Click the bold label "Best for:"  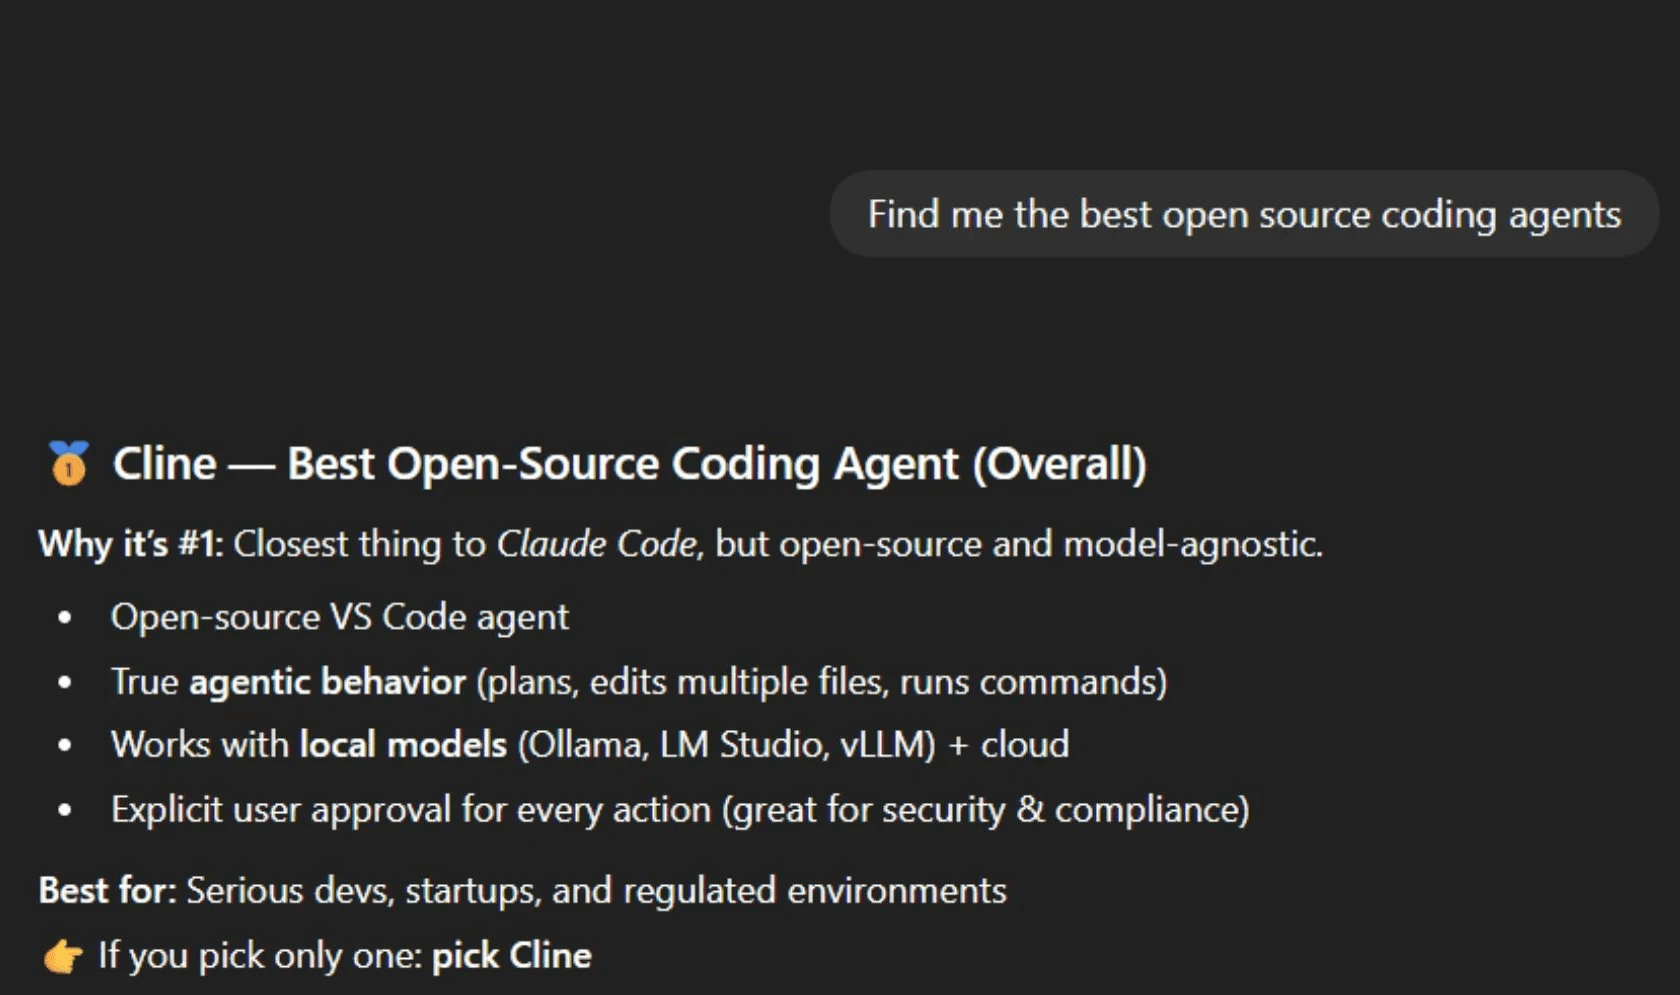pos(107,890)
